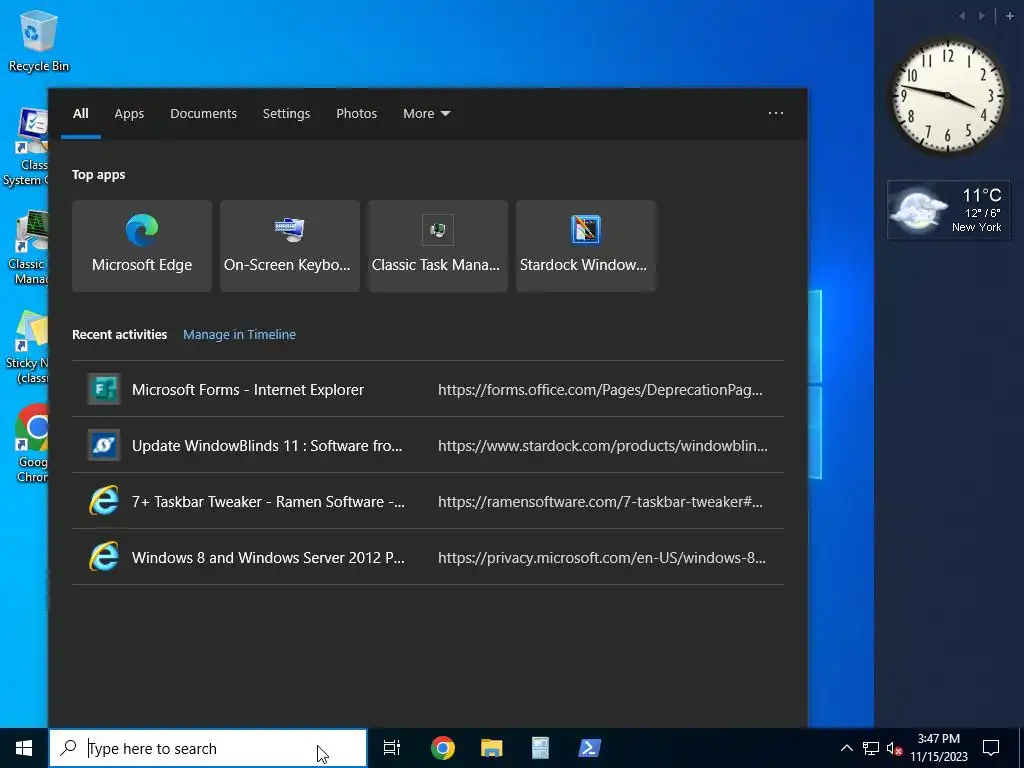The height and width of the screenshot is (768, 1024).
Task: Switch to the Settings tab
Action: tap(286, 114)
